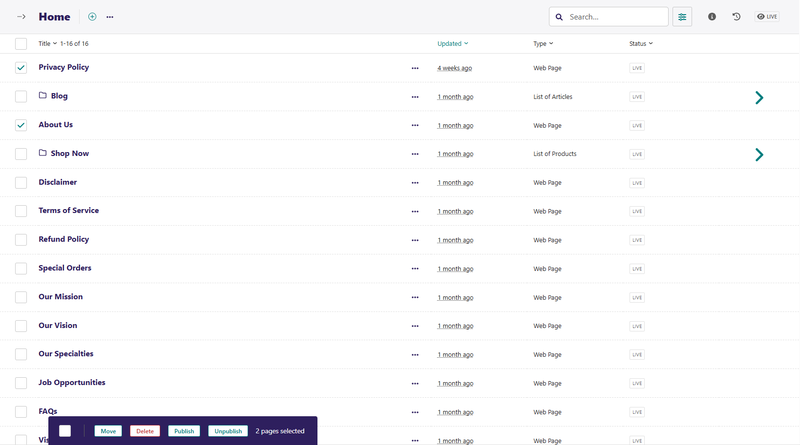Open more options for Home
The height and width of the screenshot is (445, 800).
tap(110, 17)
